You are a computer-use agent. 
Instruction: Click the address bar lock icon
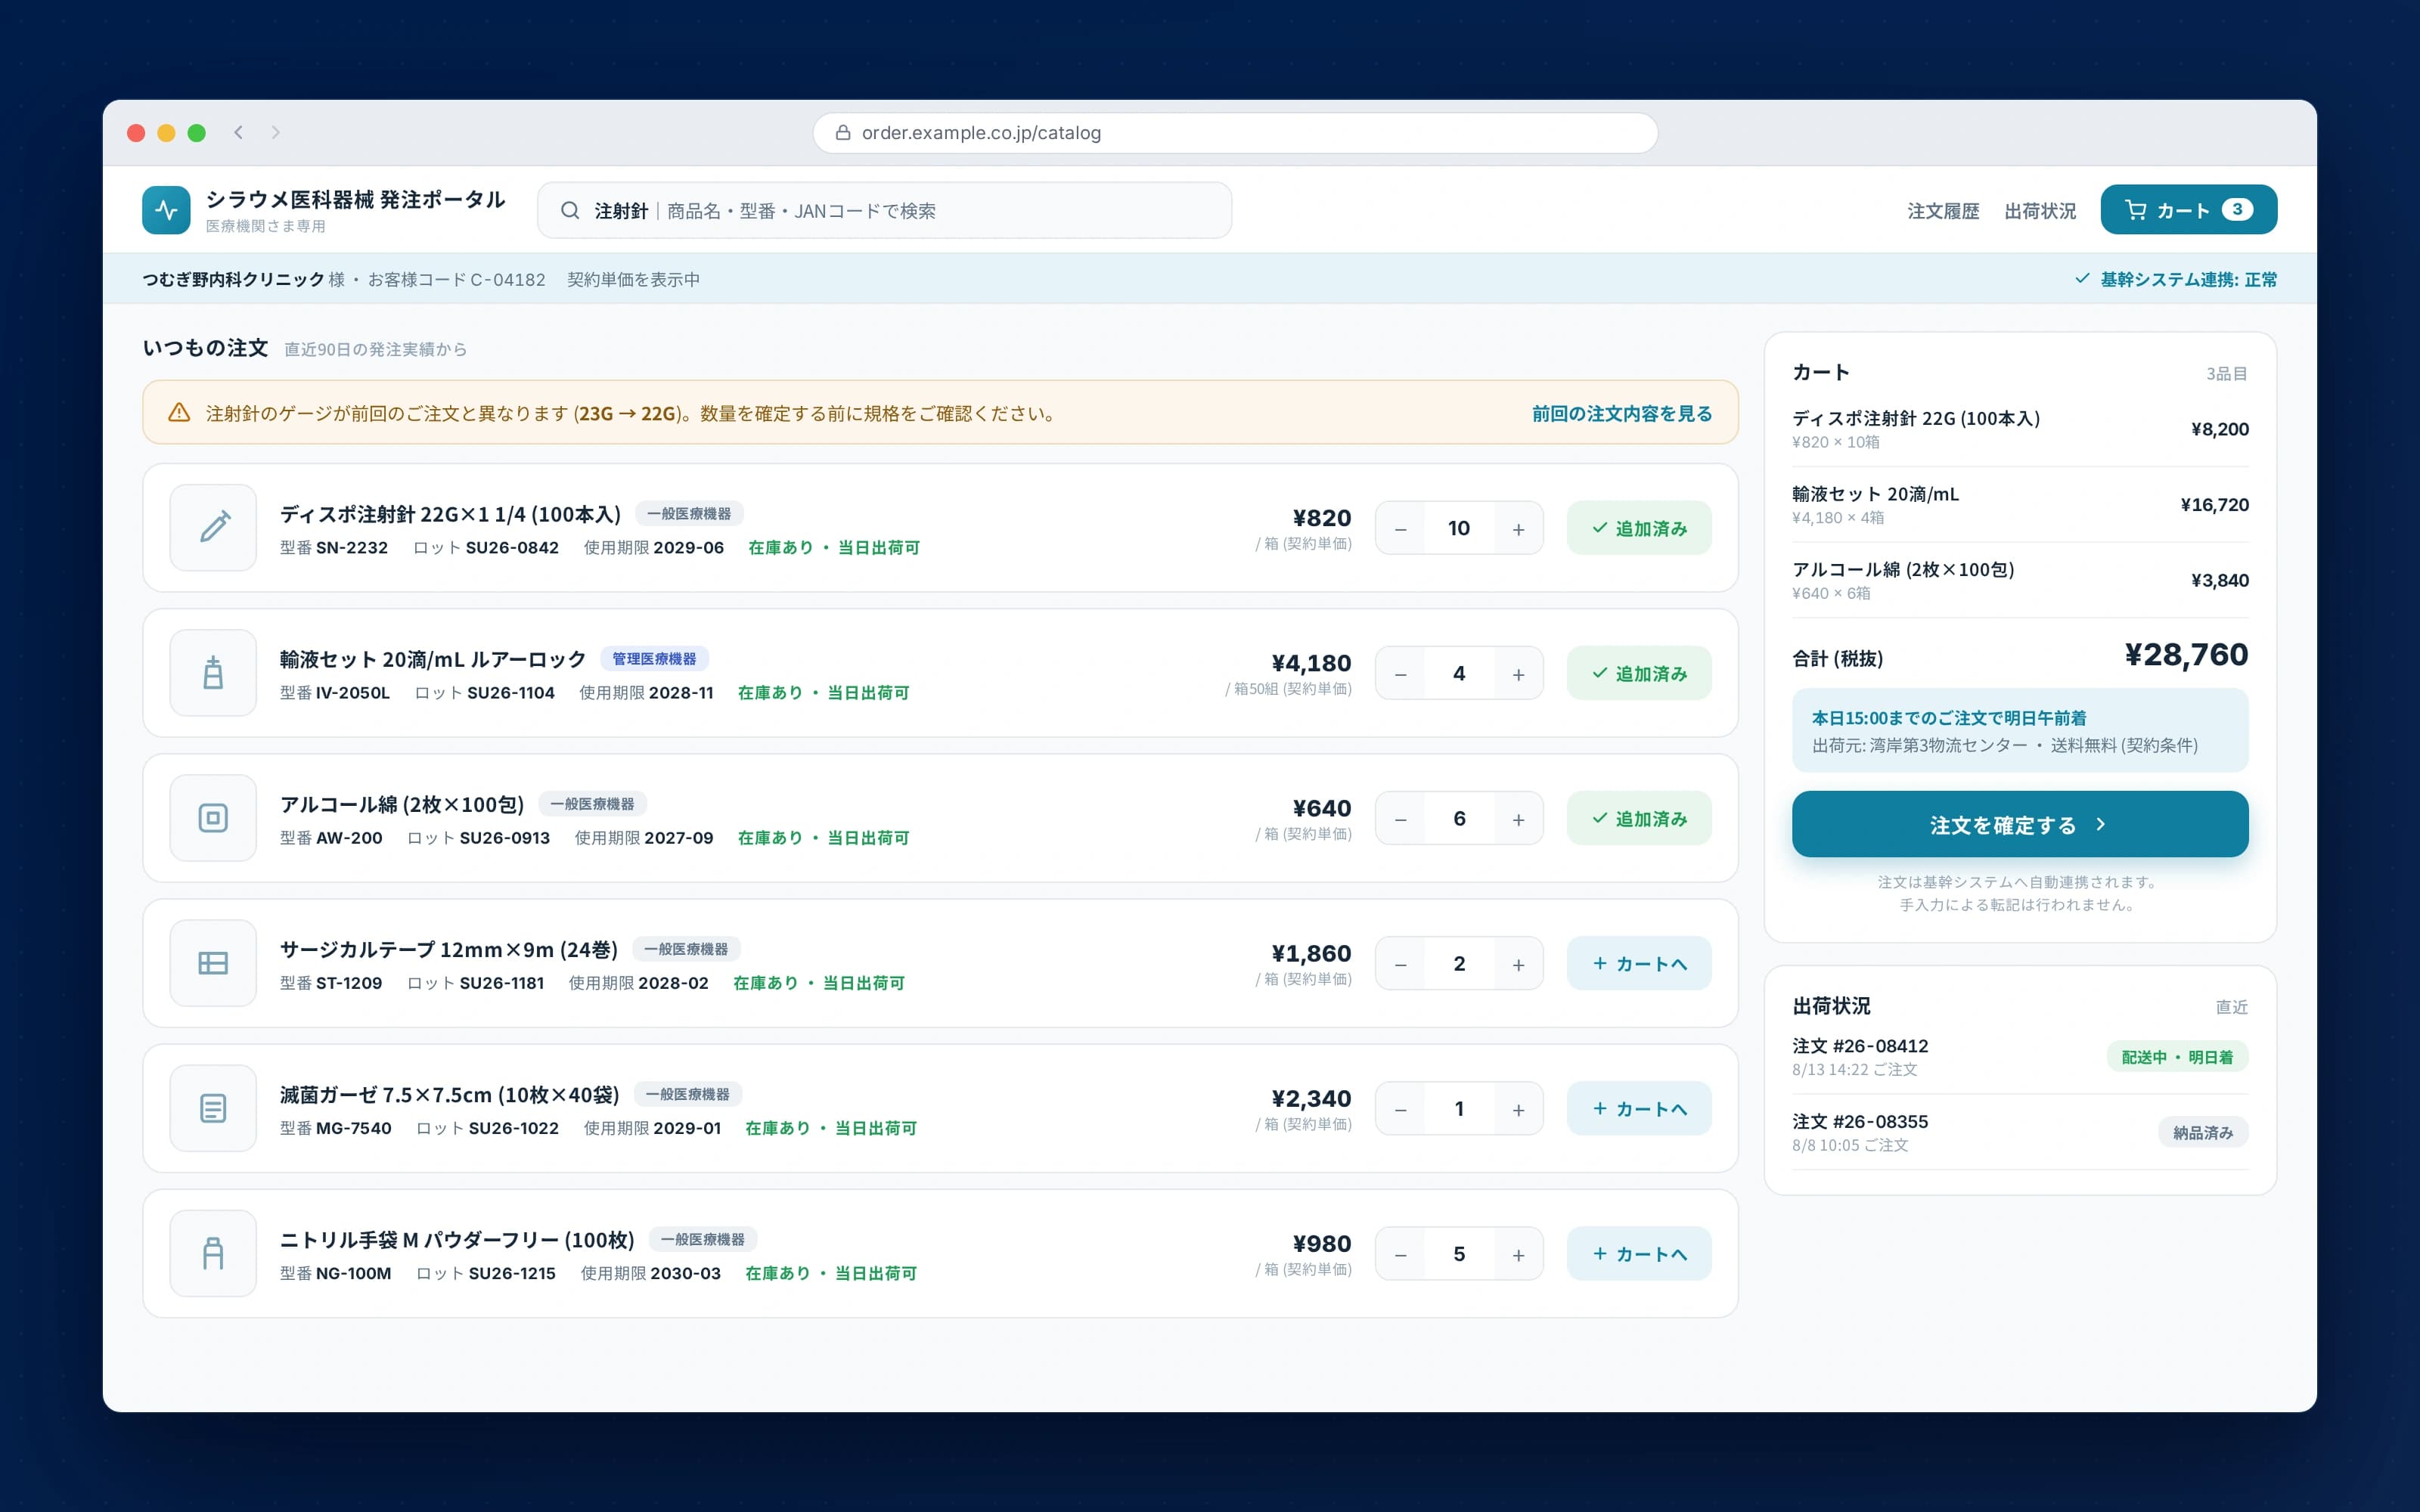pos(843,132)
